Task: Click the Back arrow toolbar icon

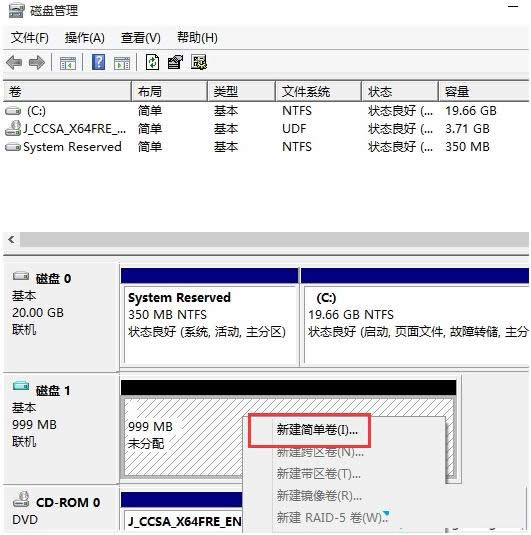Action: click(x=14, y=63)
